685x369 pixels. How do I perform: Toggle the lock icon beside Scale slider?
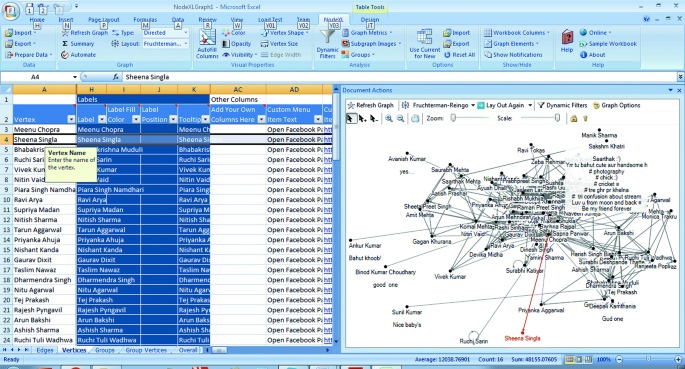[x=574, y=118]
